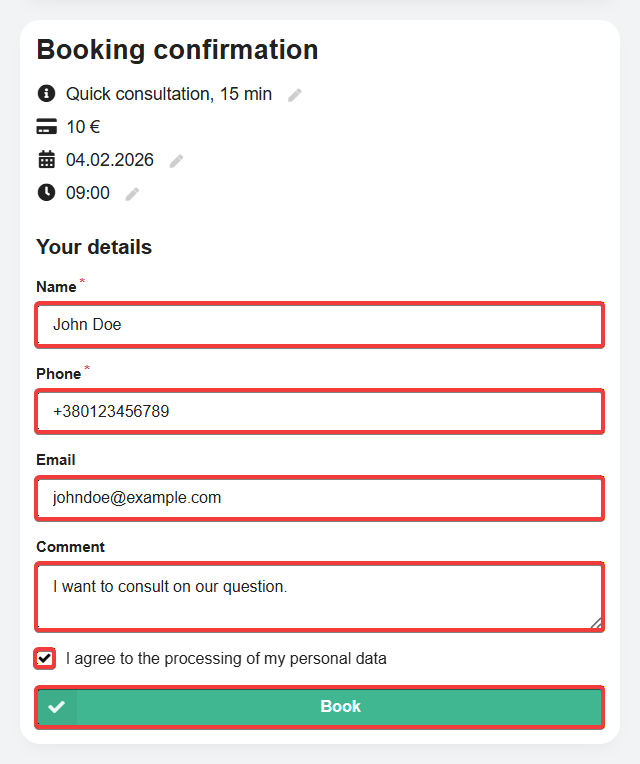This screenshot has width=640, height=764.
Task: Click the info icon beside Quick consultation
Action: (46, 93)
